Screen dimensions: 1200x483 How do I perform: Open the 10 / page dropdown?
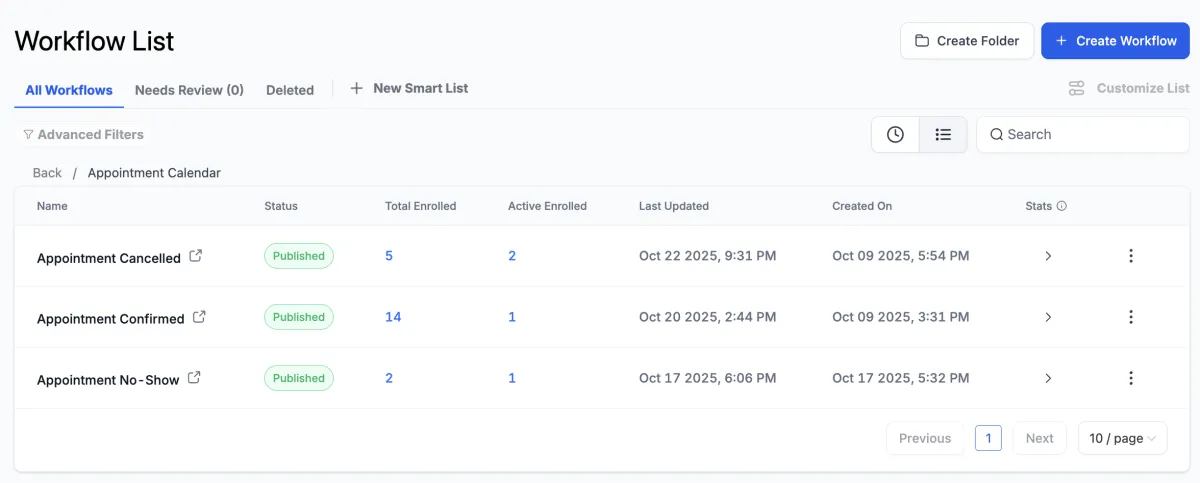(x=1122, y=438)
